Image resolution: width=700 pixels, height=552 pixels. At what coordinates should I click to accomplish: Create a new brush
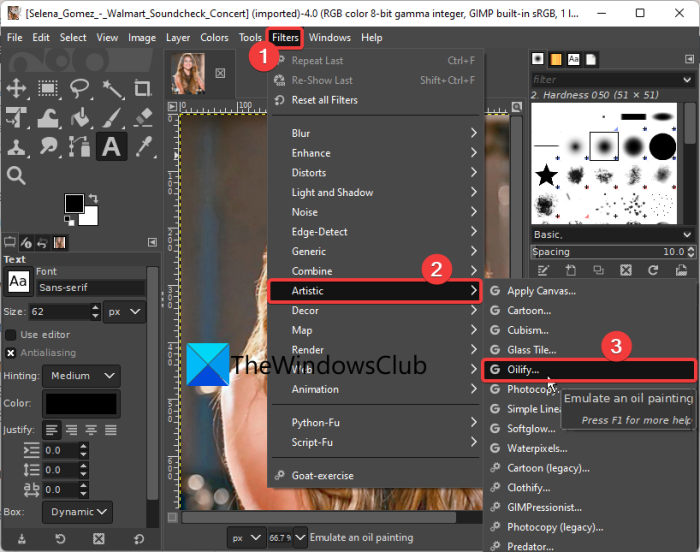pyautogui.click(x=571, y=270)
